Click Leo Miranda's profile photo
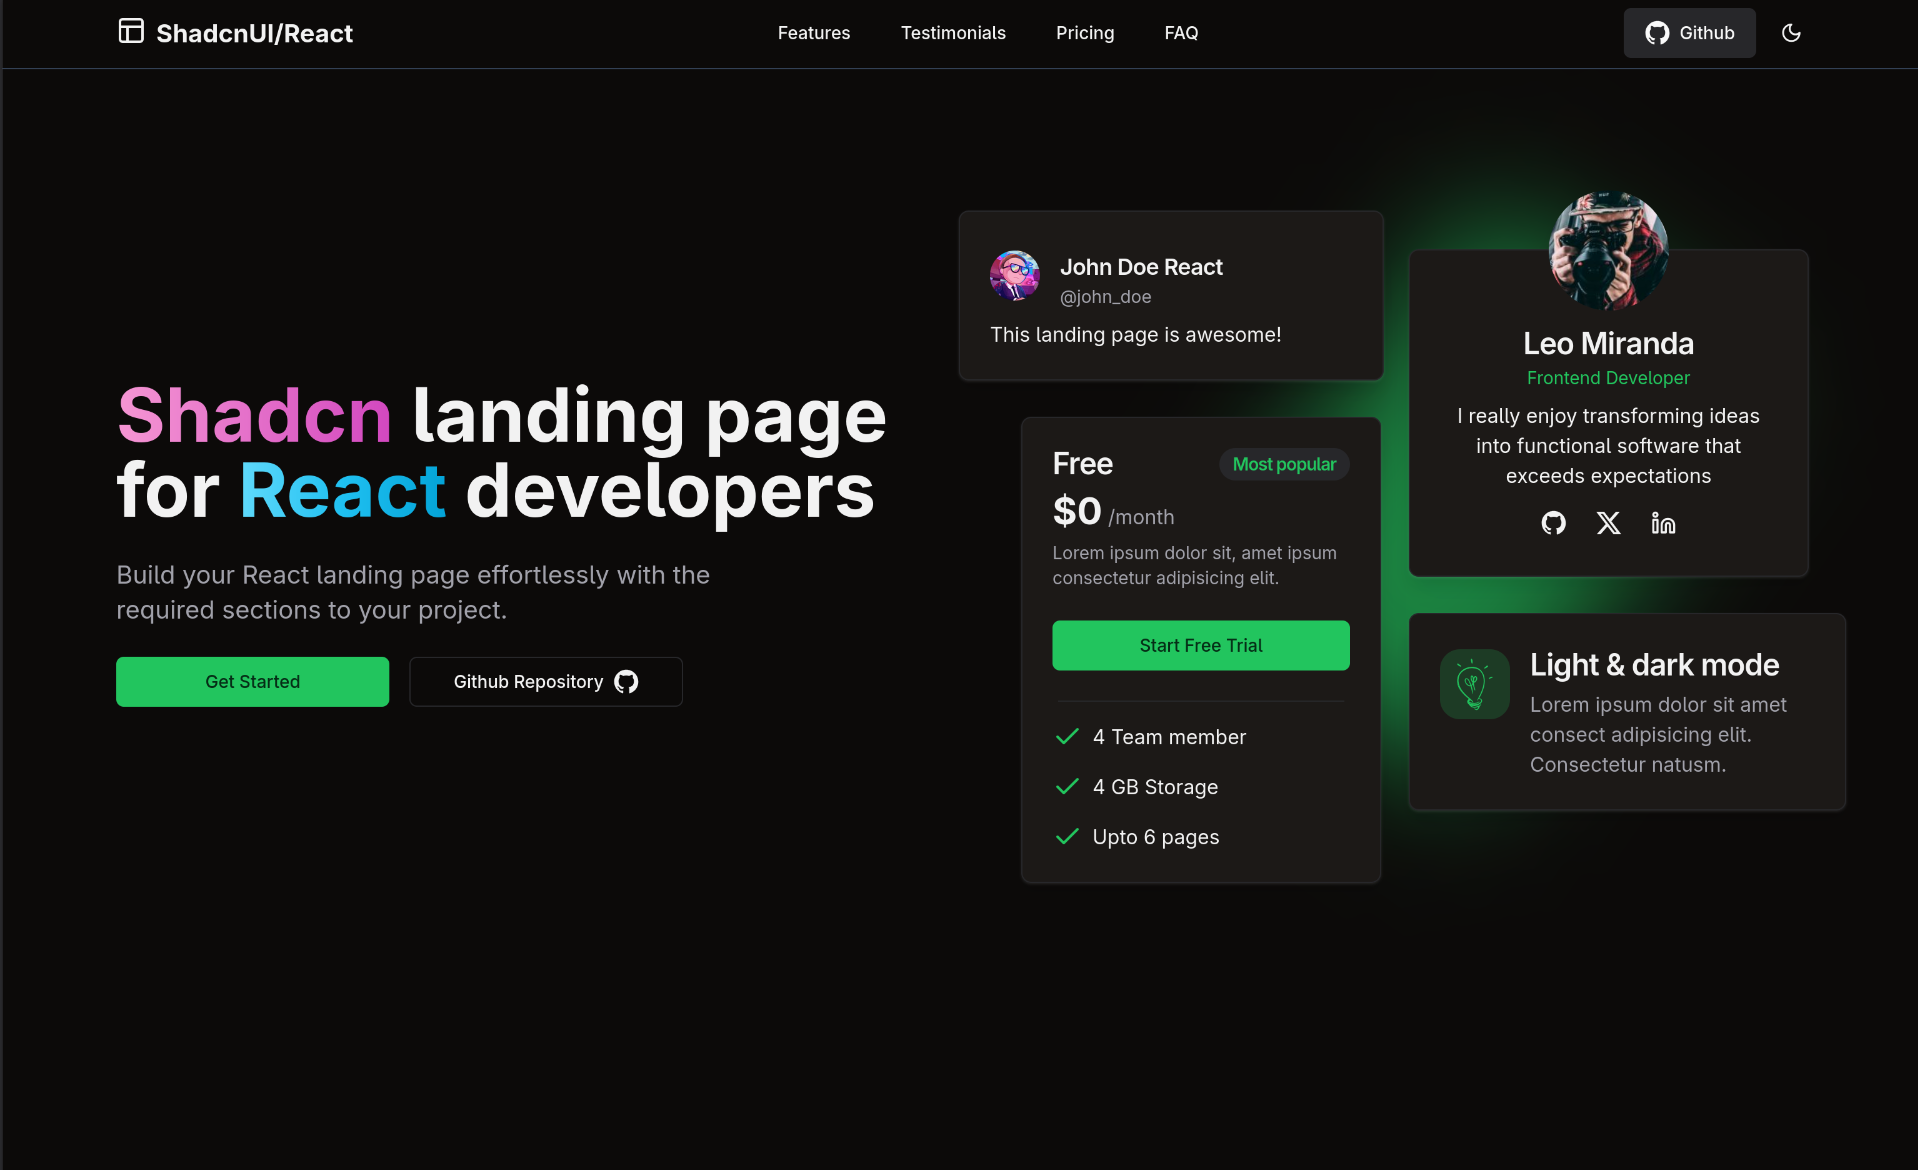Screen dimensions: 1918x1170 (x=1608, y=251)
